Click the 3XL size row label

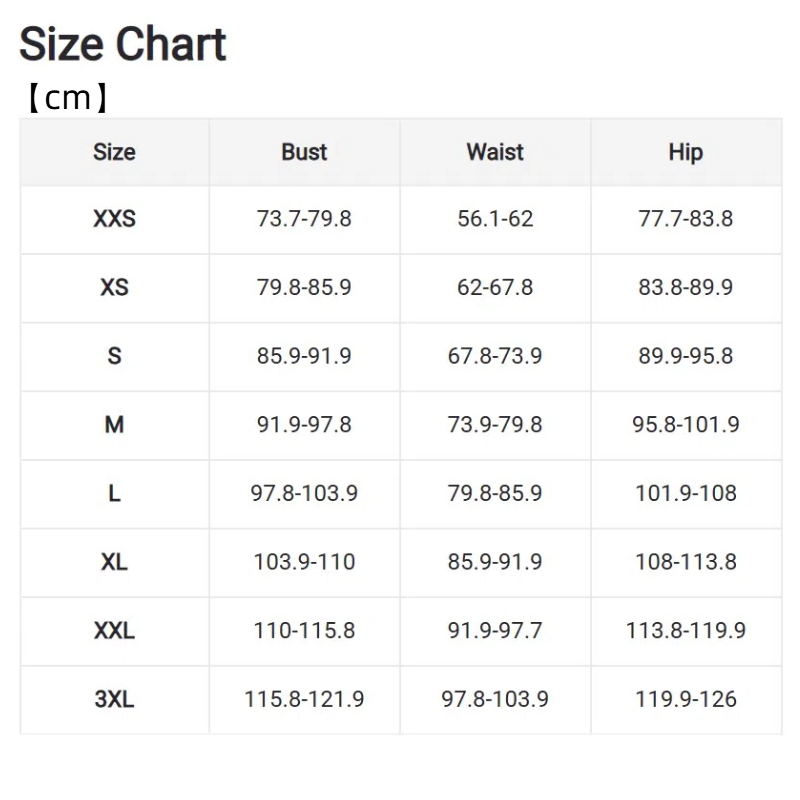point(114,699)
